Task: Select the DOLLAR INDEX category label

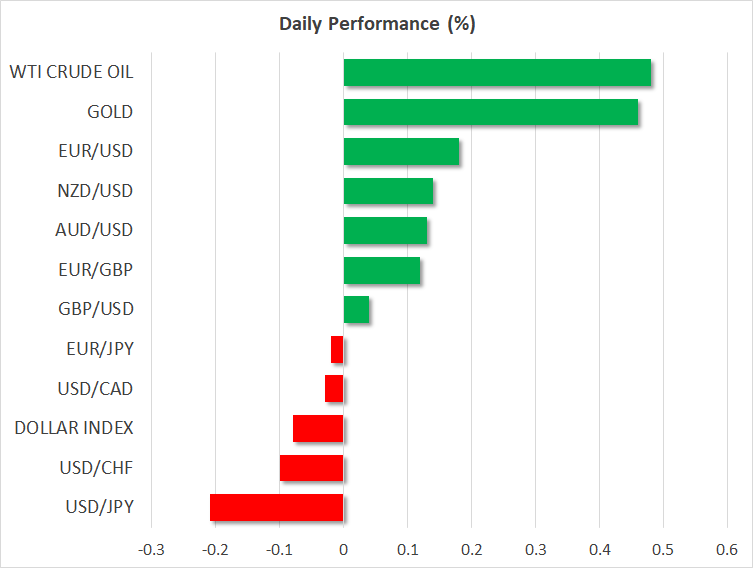Action: click(x=74, y=428)
